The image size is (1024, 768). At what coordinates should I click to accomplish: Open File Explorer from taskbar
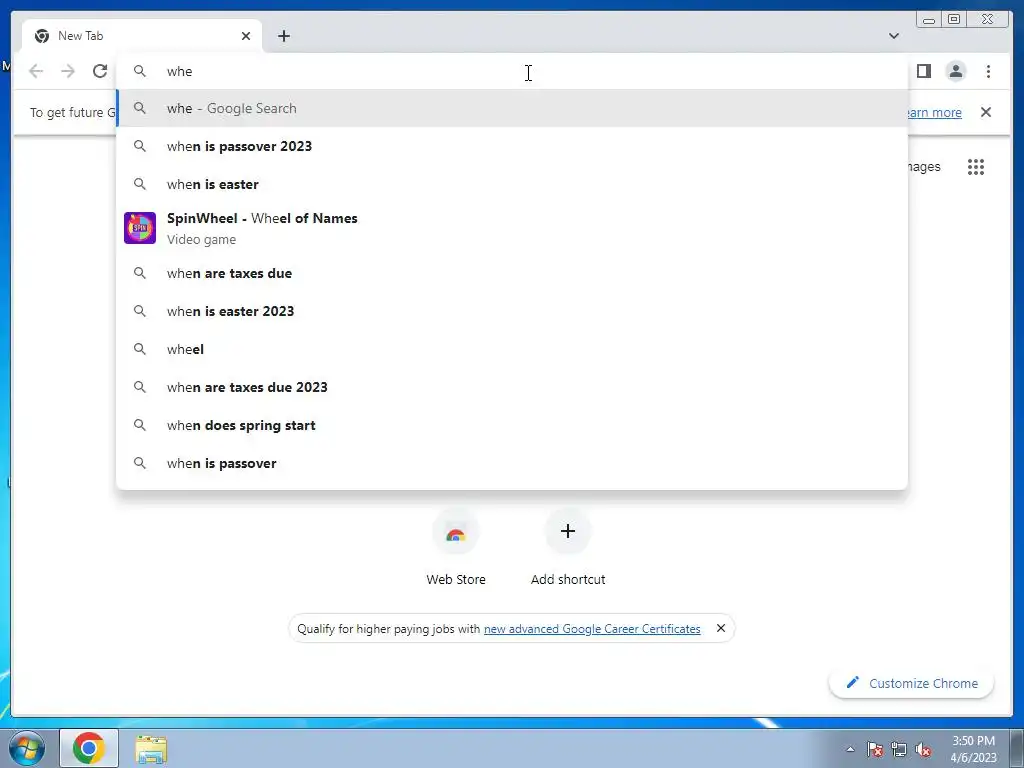151,749
